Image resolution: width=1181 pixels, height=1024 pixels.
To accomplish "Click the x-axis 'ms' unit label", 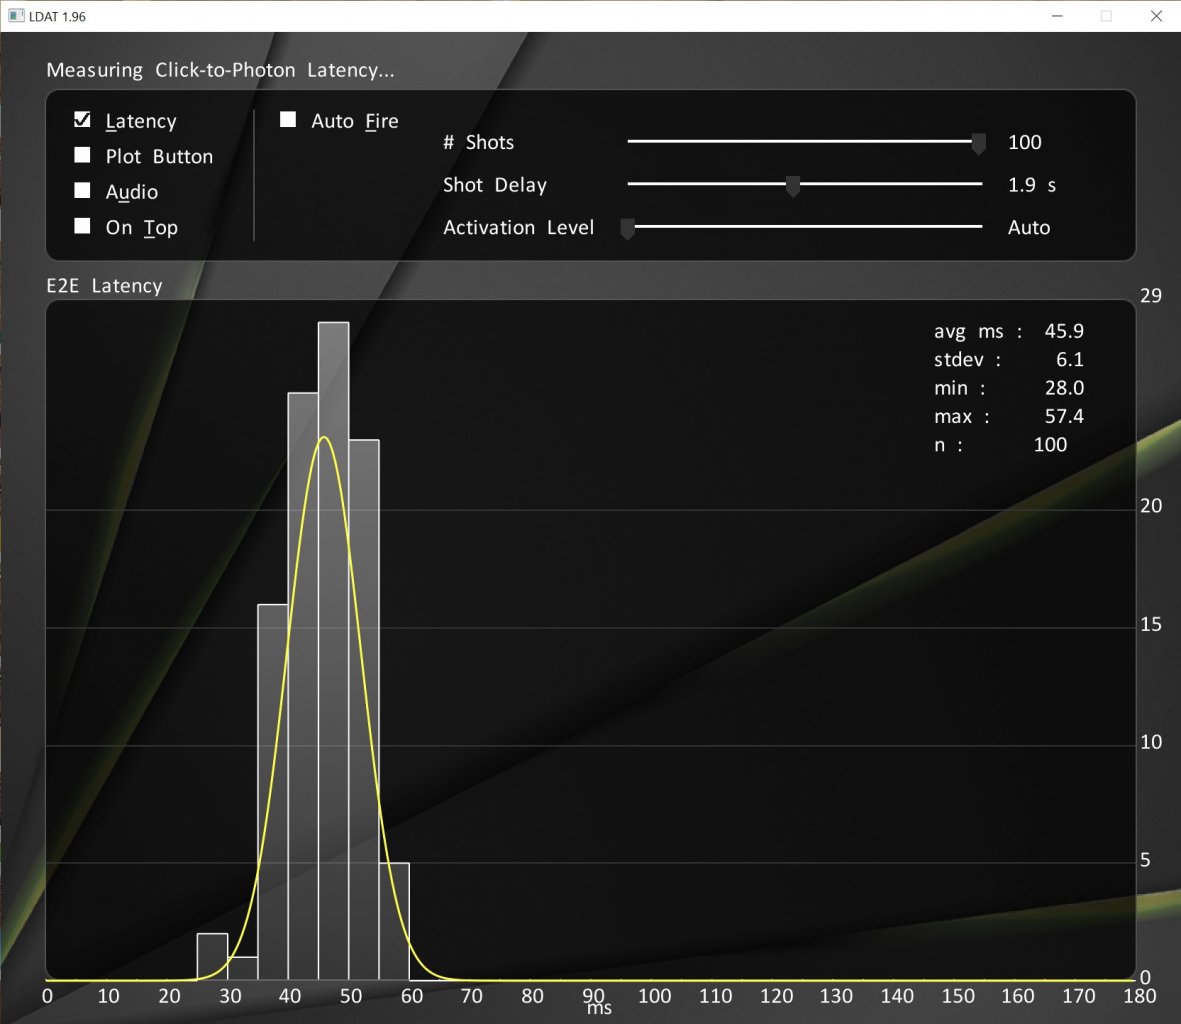I will pos(599,1009).
